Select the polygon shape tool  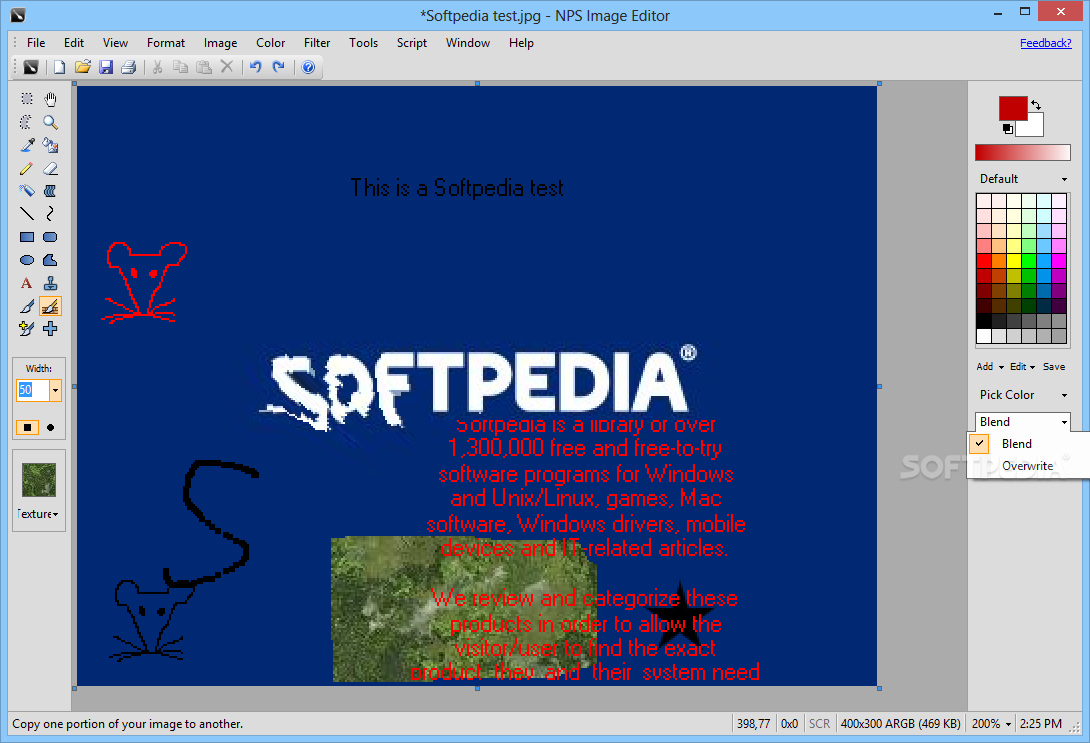tap(50, 260)
